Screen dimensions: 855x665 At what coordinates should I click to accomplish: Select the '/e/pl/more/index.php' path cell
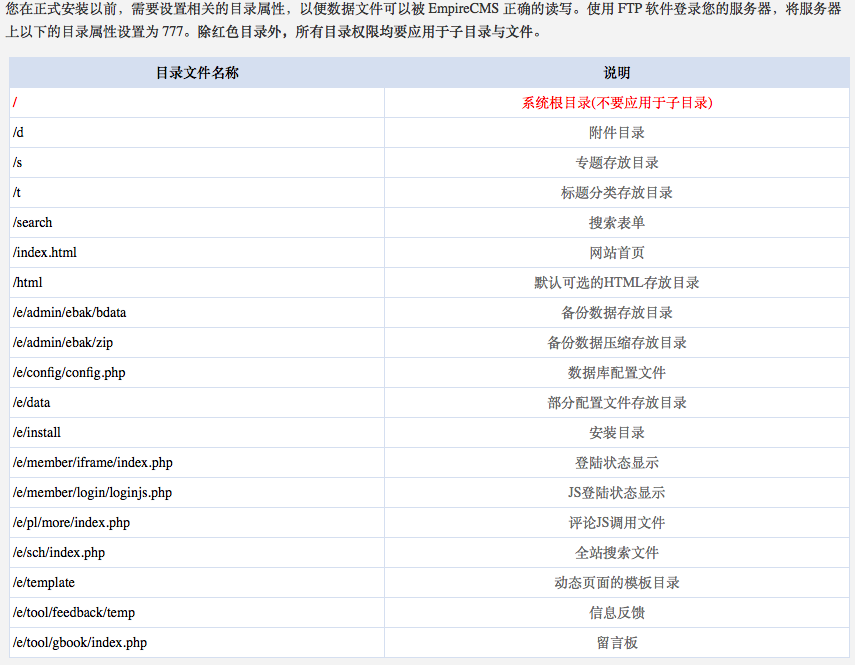pyautogui.click(x=197, y=522)
